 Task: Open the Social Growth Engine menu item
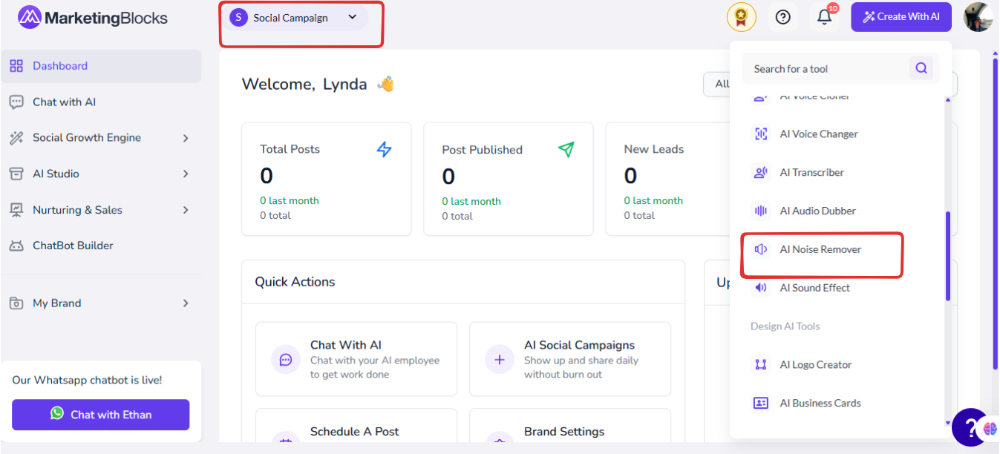coord(101,138)
